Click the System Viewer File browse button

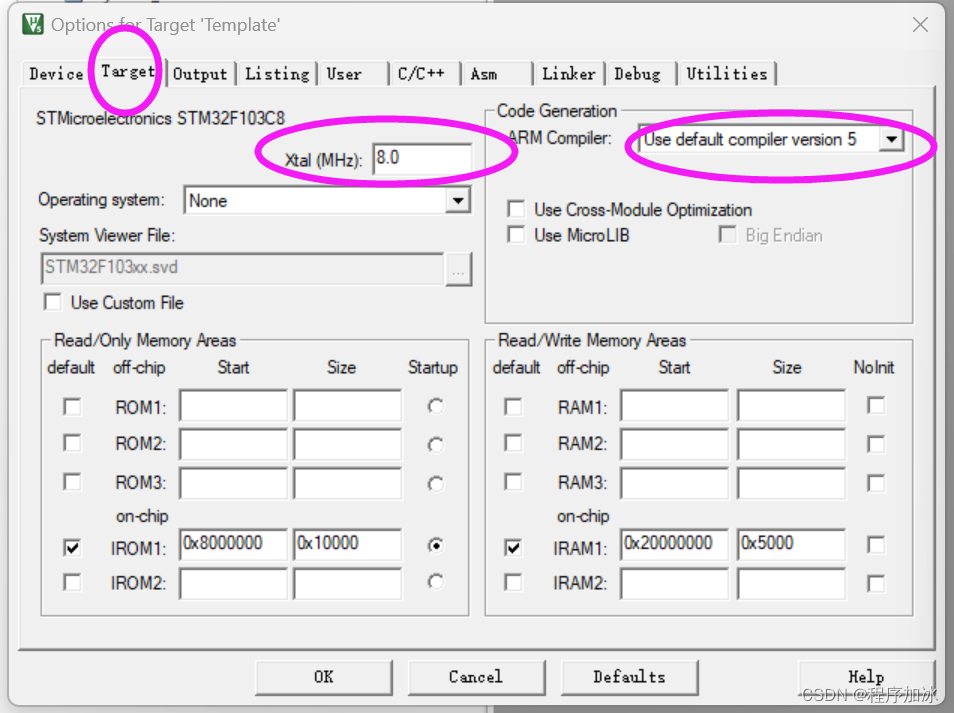coord(458,269)
